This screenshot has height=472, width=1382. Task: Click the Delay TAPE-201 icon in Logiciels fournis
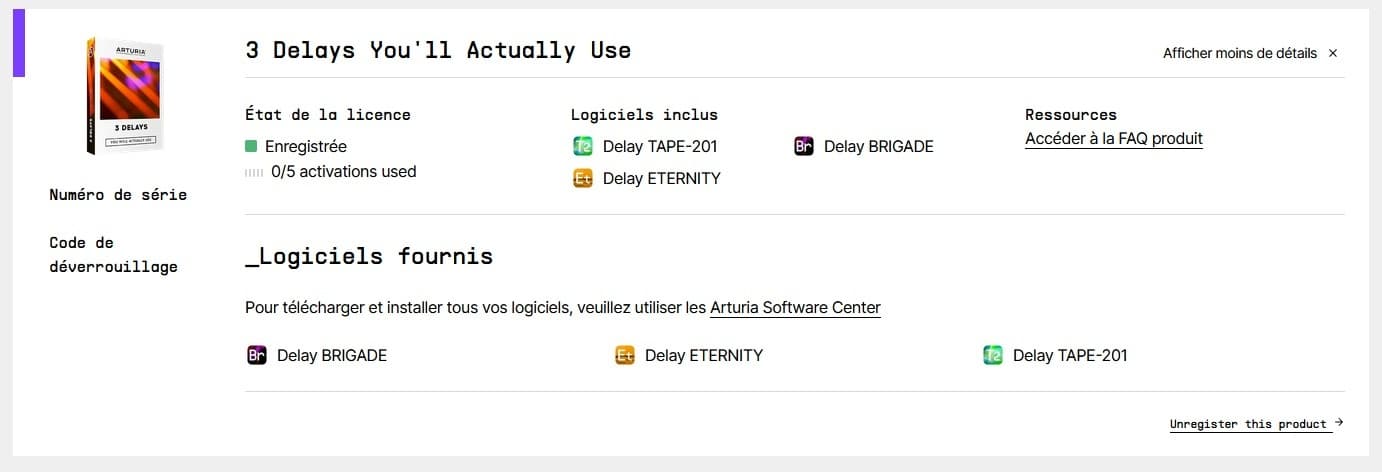[993, 355]
